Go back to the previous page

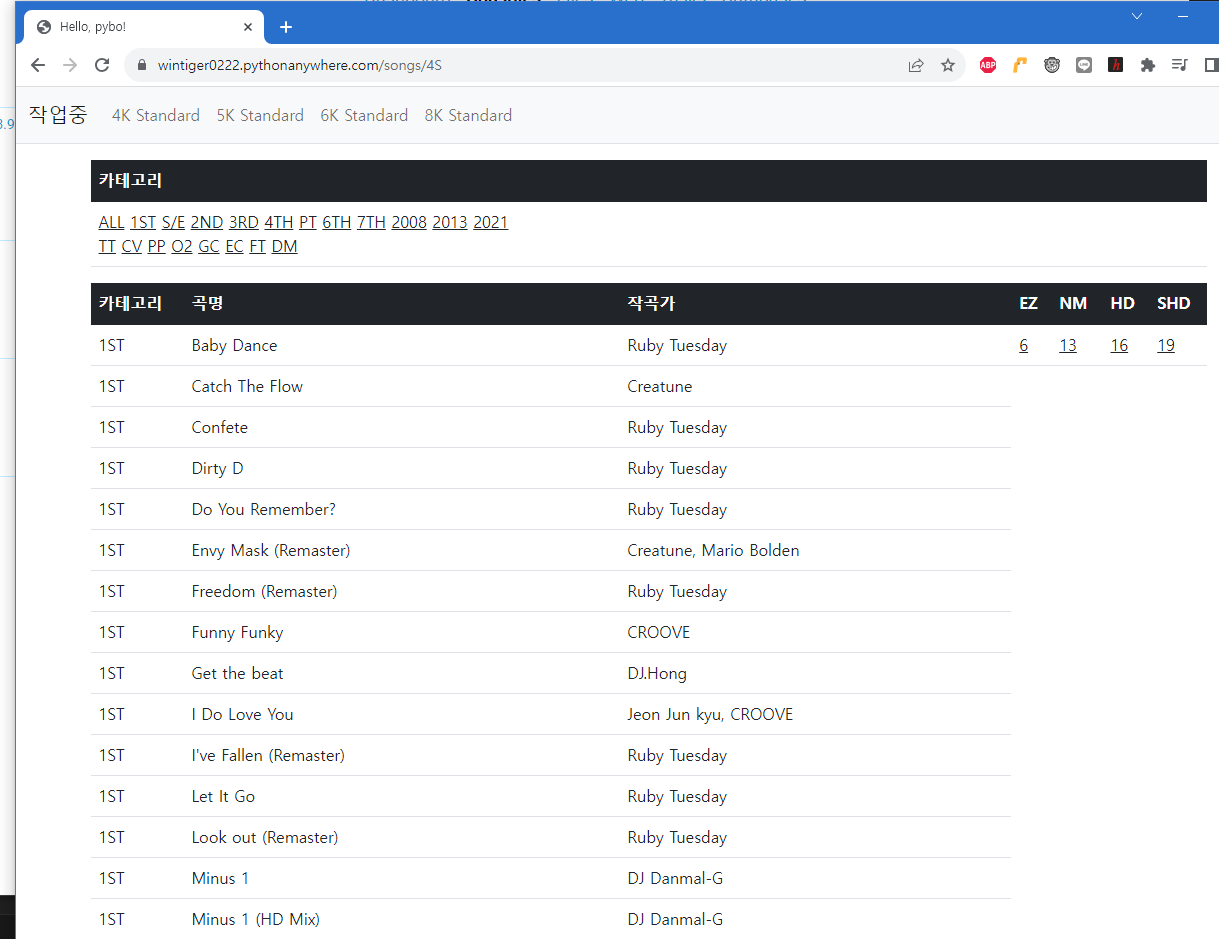coord(38,65)
